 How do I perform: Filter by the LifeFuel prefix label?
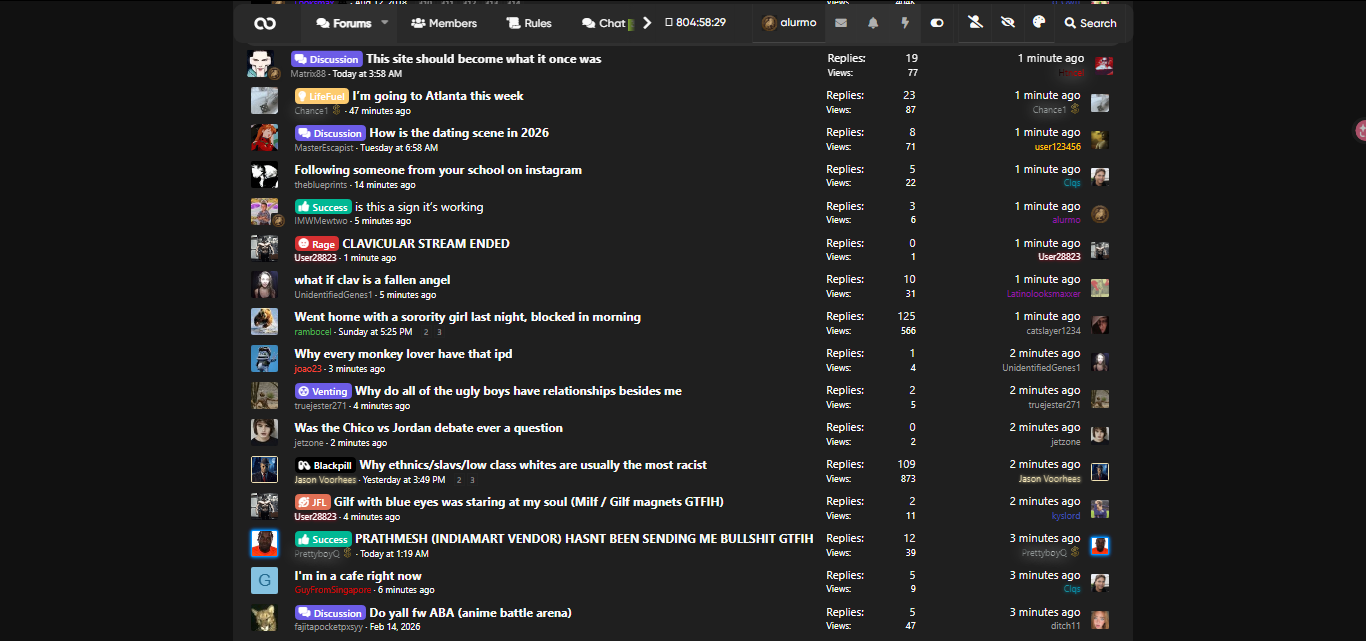(x=321, y=96)
